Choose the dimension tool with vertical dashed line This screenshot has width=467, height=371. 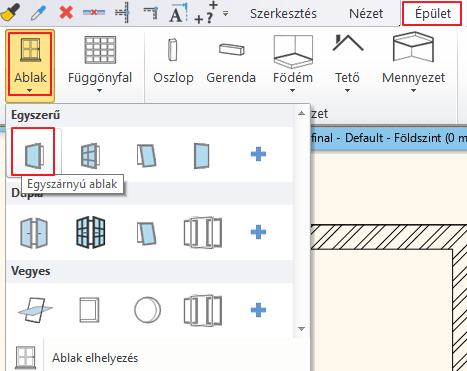point(122,13)
